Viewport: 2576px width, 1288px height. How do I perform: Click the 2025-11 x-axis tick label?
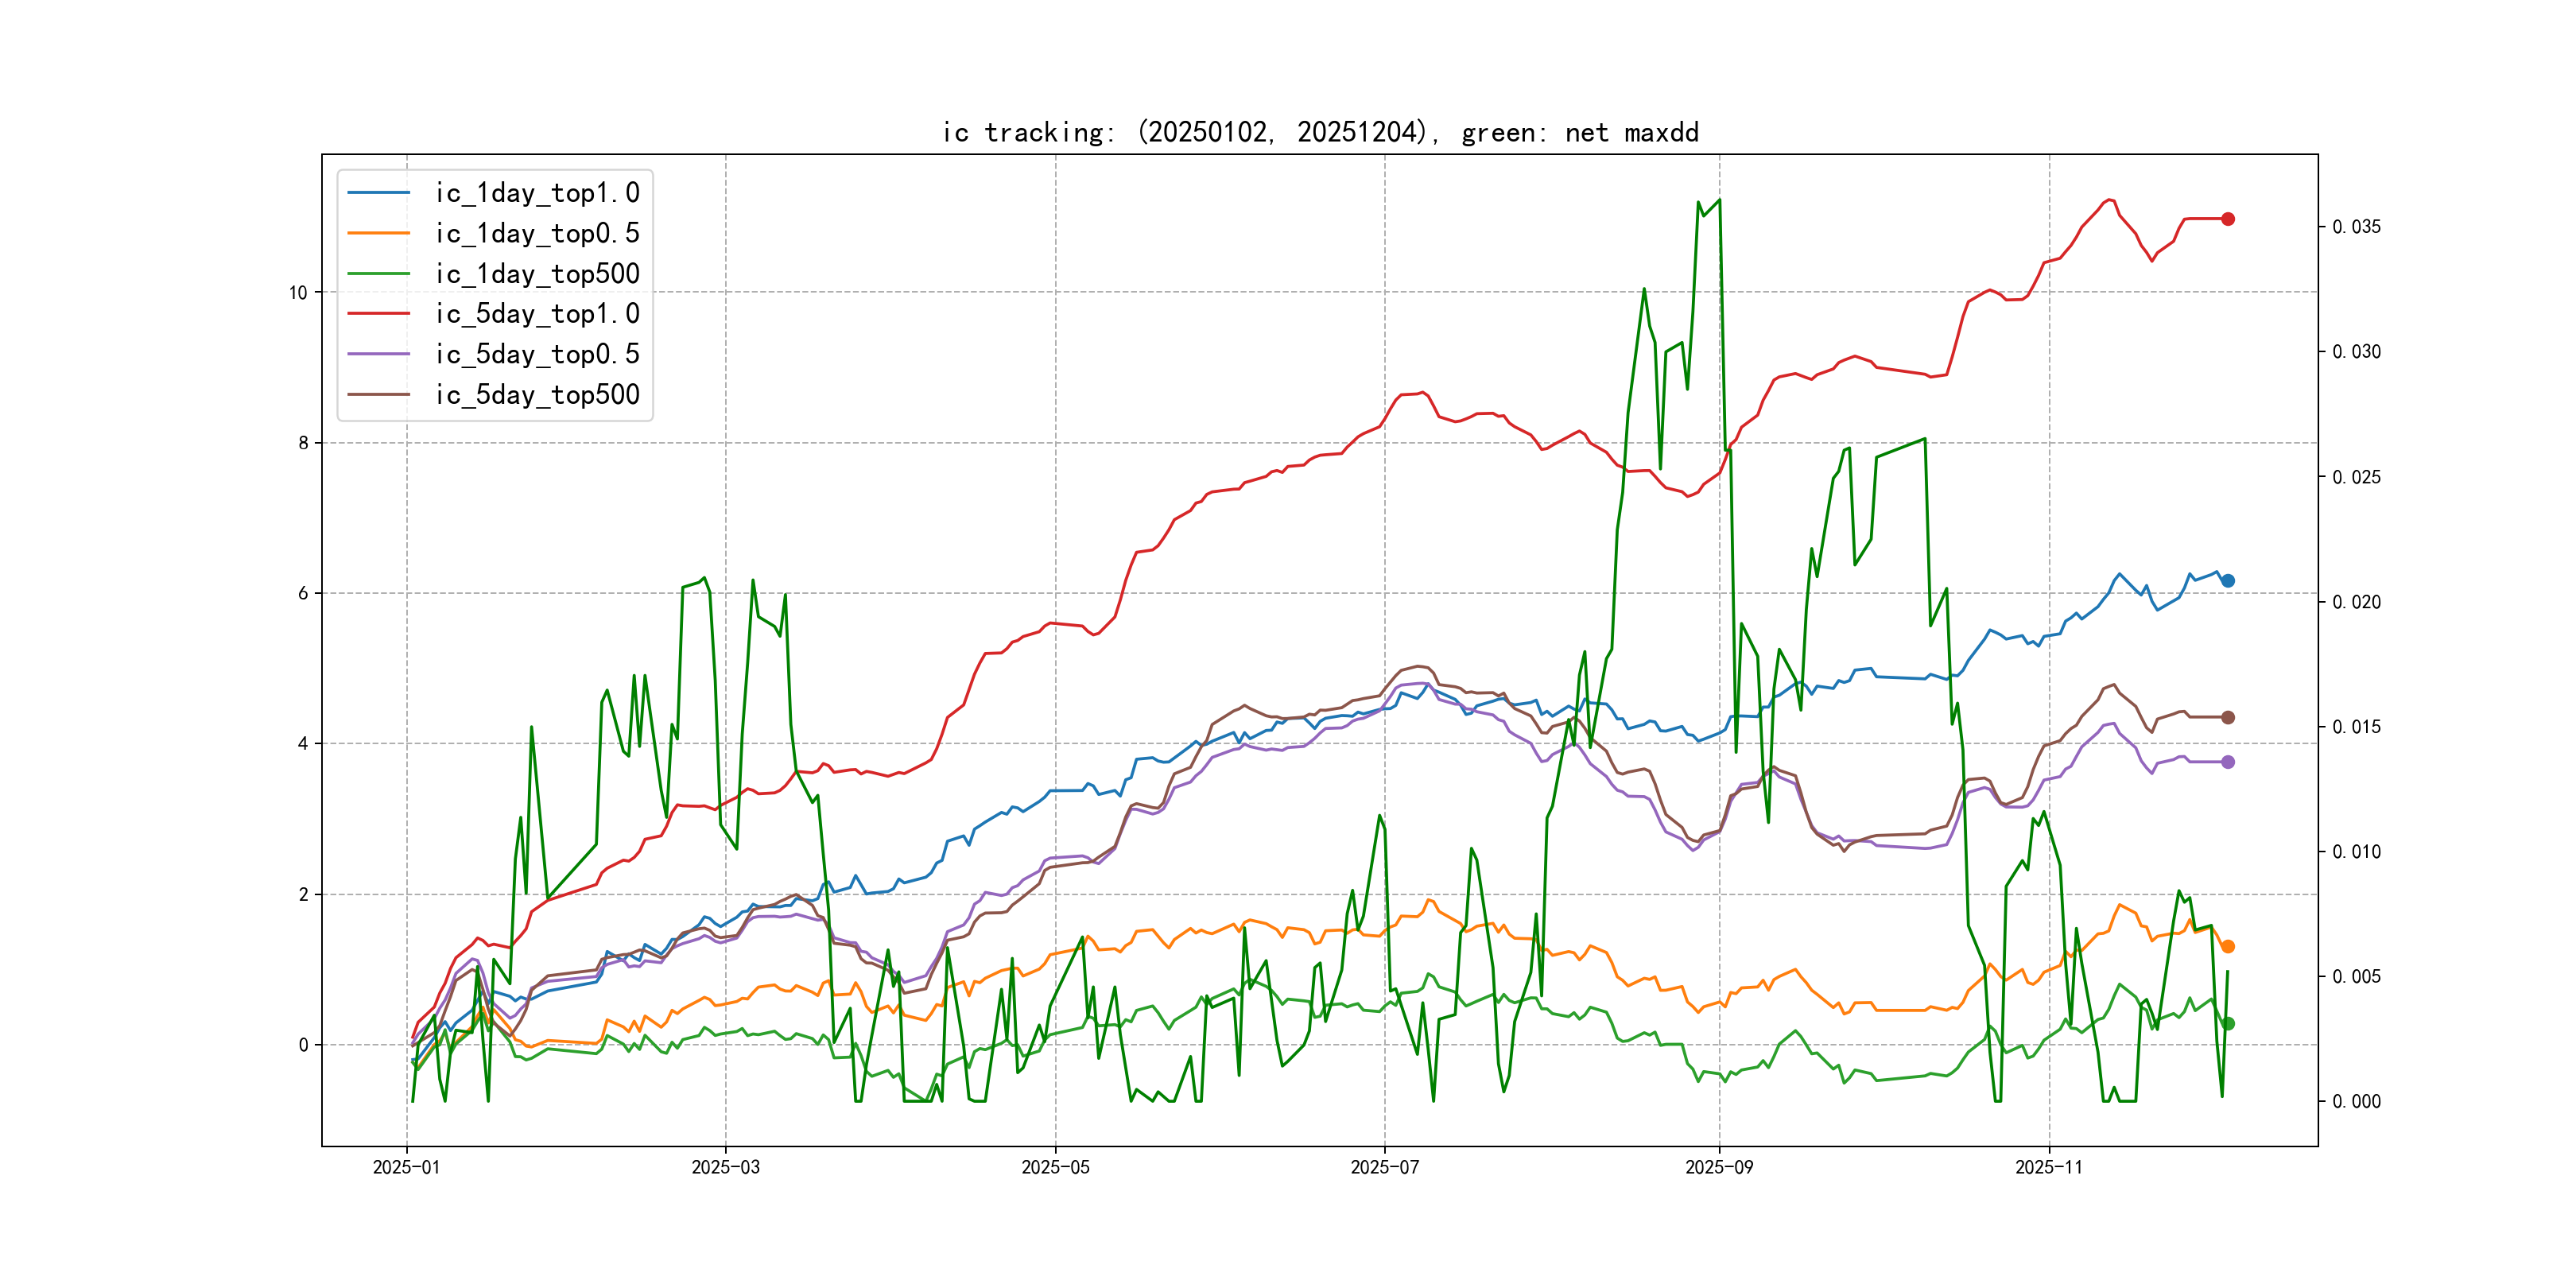point(2048,1167)
